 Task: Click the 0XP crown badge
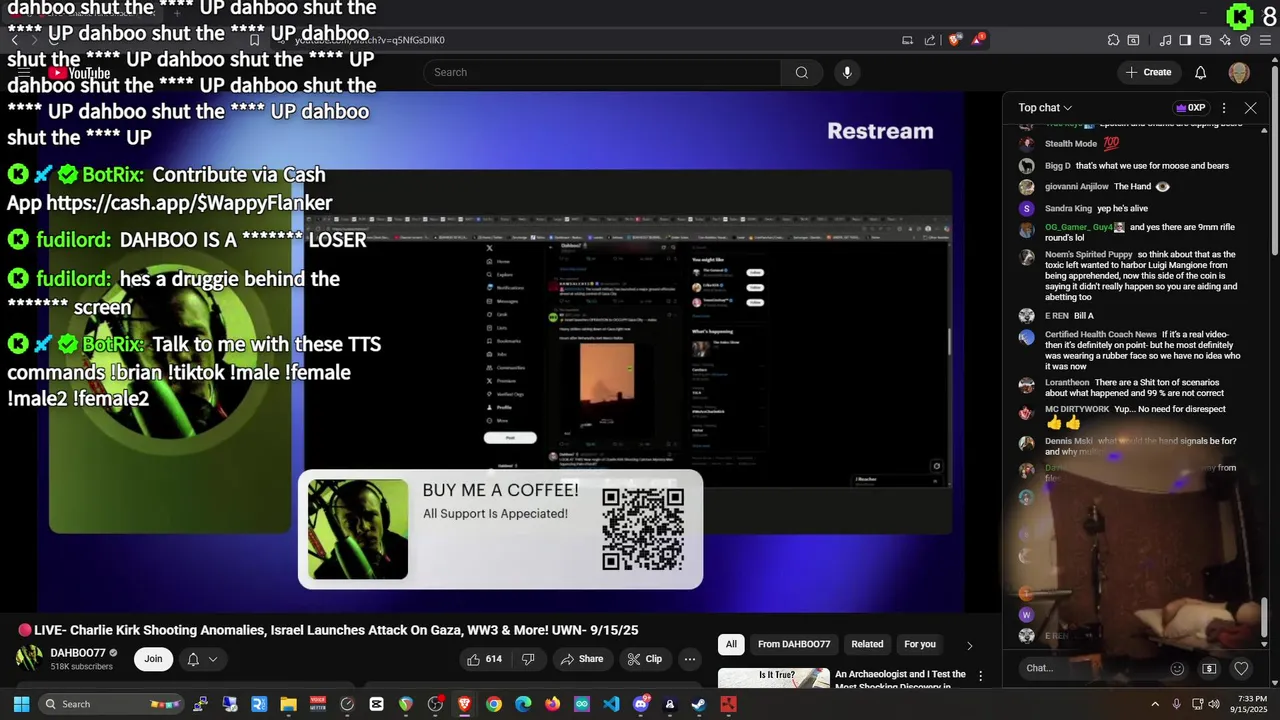tap(1190, 108)
